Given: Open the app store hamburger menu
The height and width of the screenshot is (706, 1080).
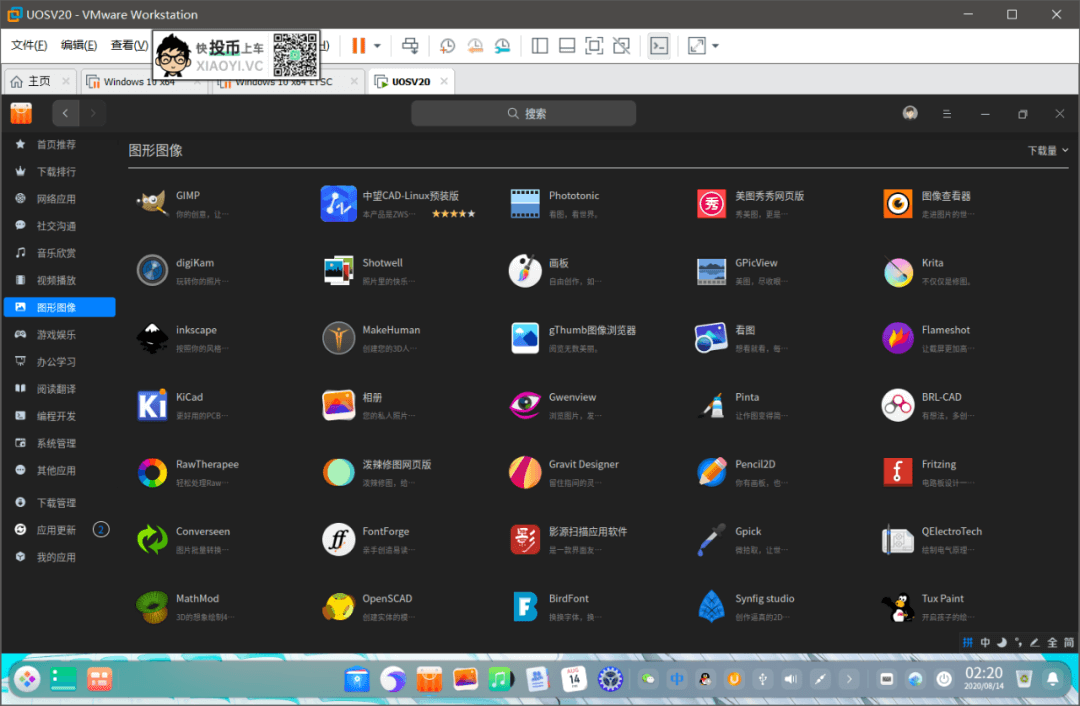Looking at the screenshot, I should 947,114.
